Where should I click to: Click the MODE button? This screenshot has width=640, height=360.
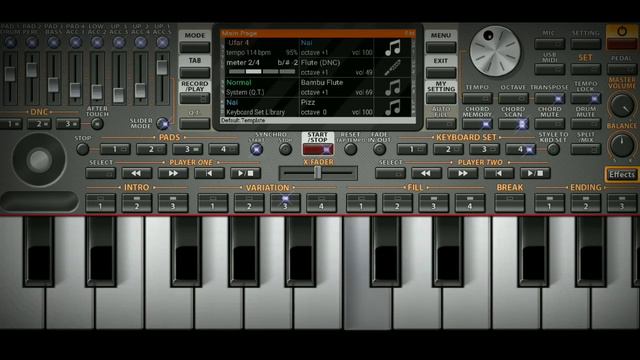point(195,47)
